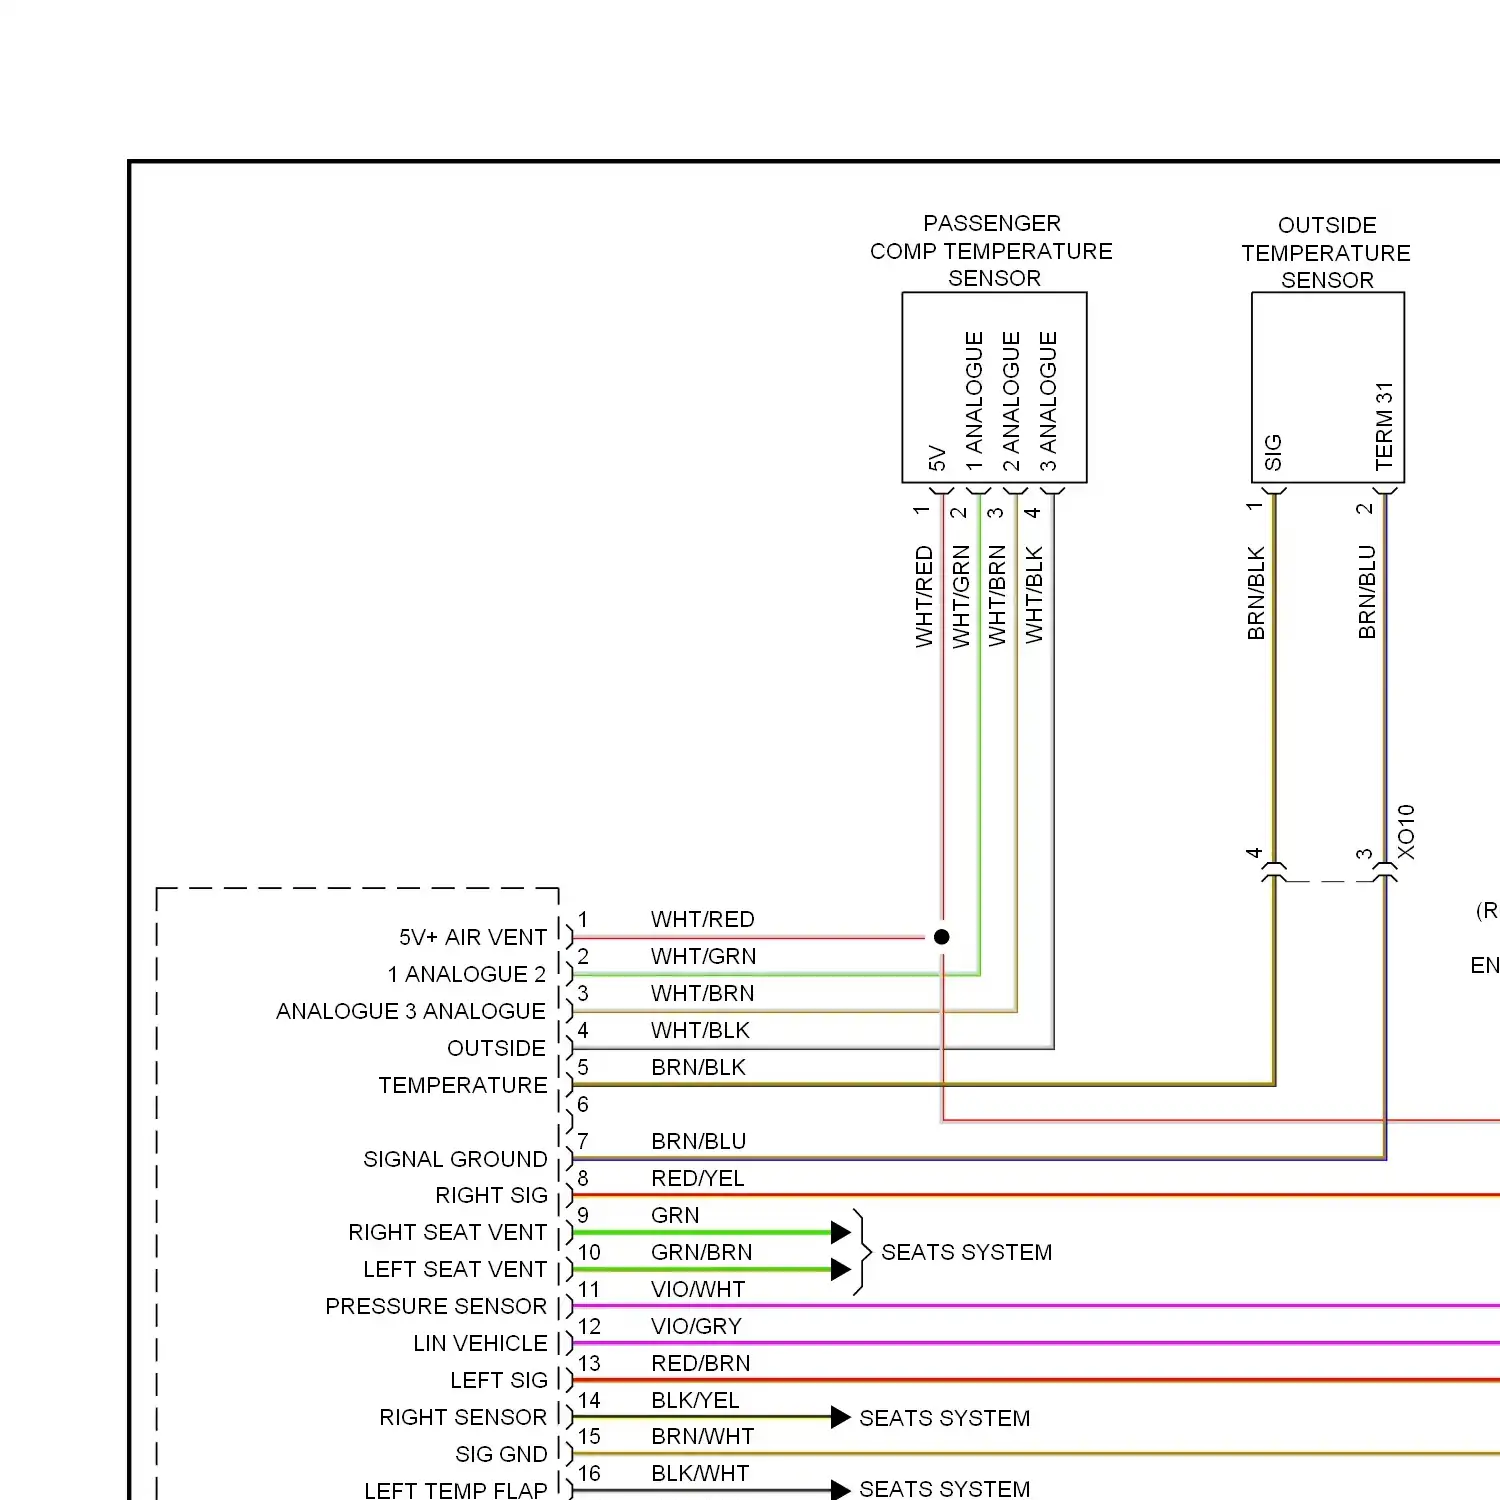Select the GRN wire label at pin 9
This screenshot has height=1500, width=1500.
[675, 1215]
